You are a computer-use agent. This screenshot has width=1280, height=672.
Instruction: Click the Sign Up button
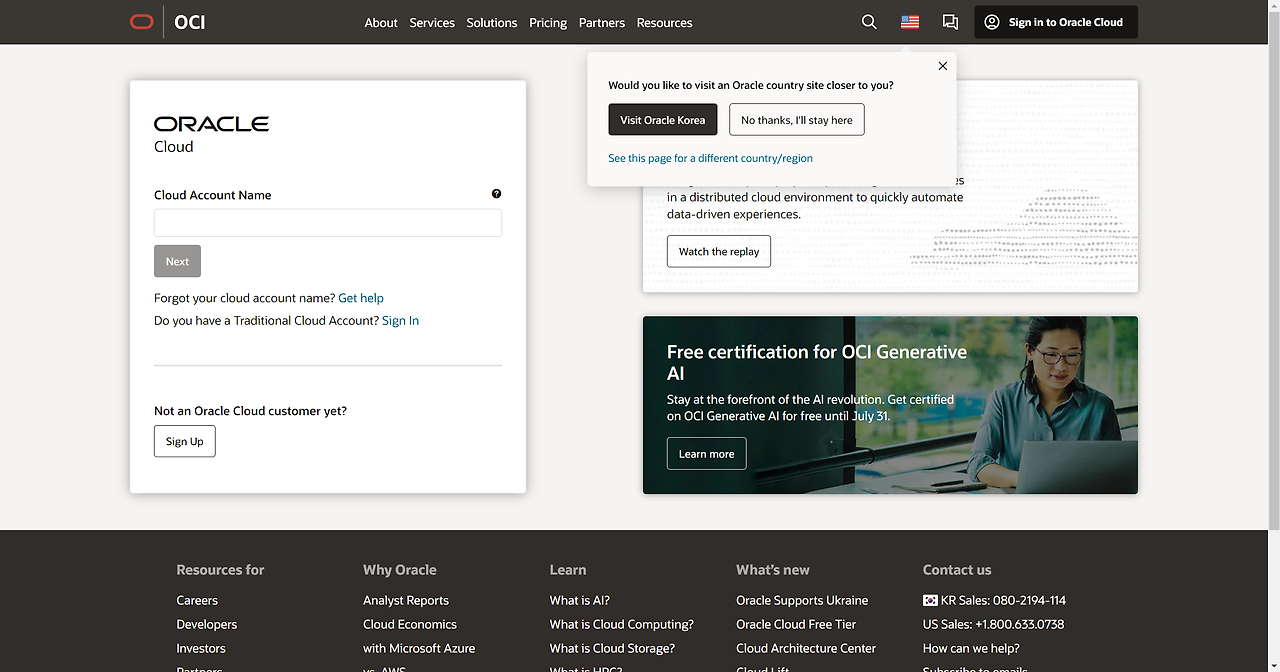185,441
